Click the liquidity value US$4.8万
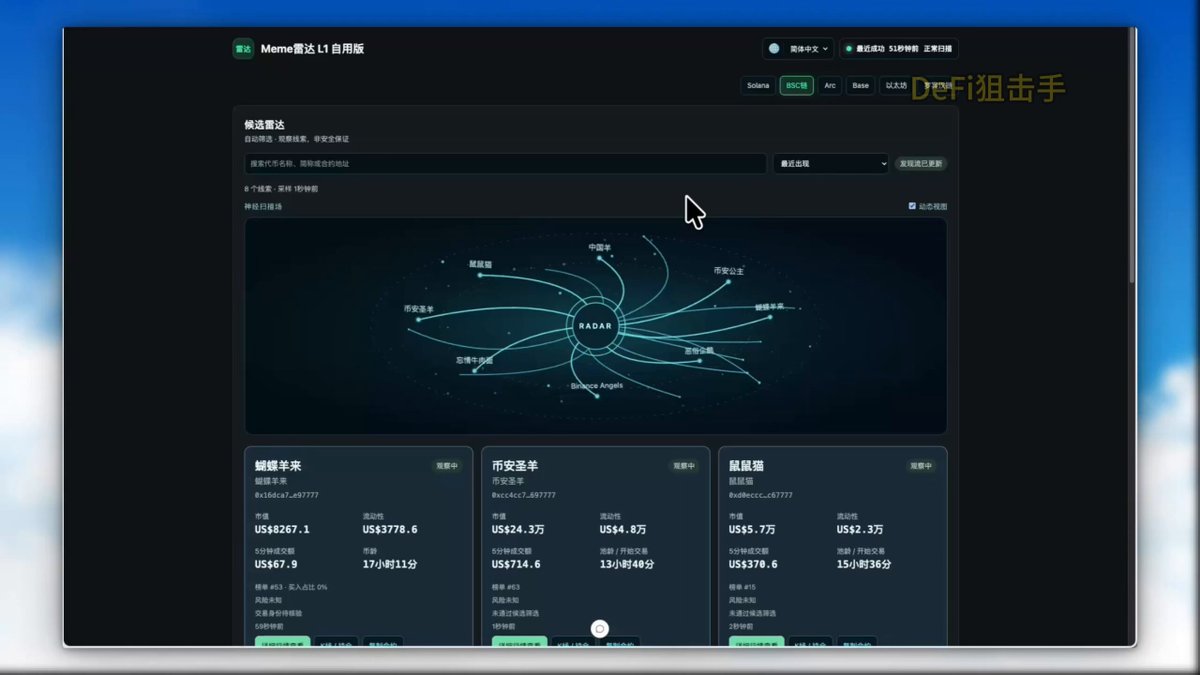The height and width of the screenshot is (675, 1200). click(623, 529)
